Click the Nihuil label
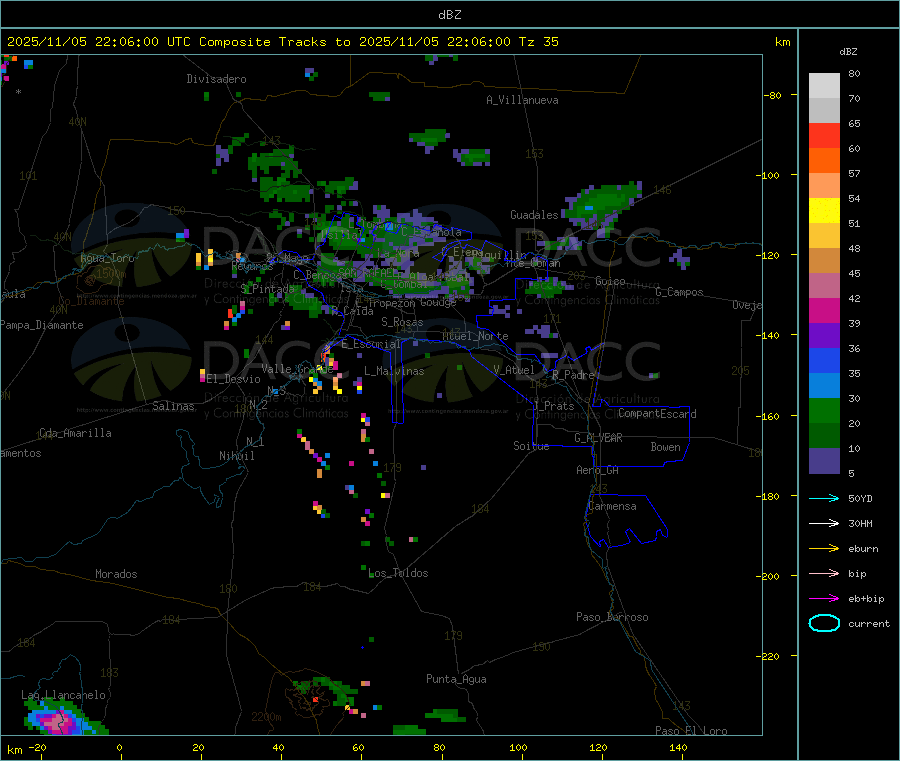 (x=236, y=456)
